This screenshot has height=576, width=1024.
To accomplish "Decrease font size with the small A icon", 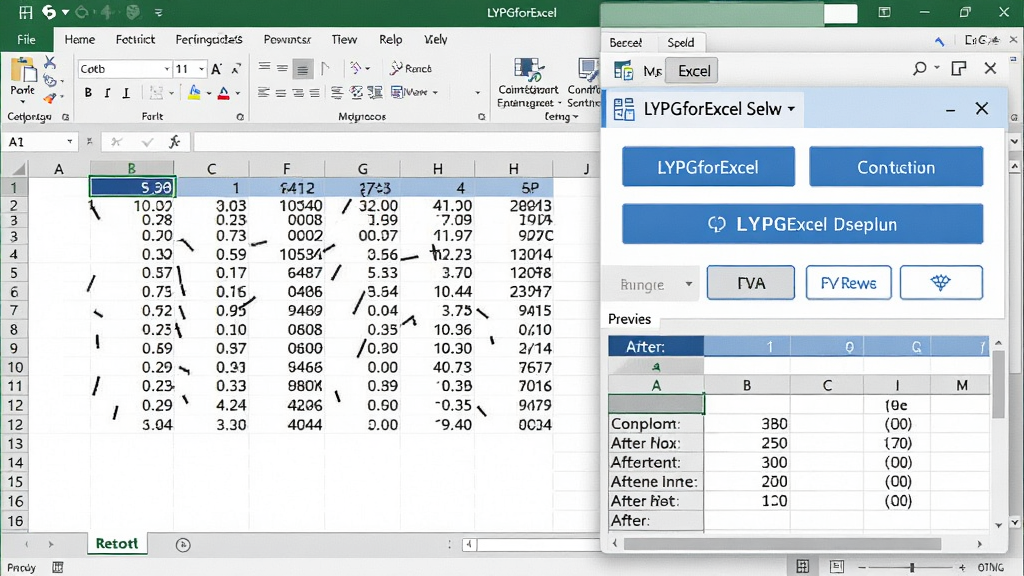I will pyautogui.click(x=236, y=69).
